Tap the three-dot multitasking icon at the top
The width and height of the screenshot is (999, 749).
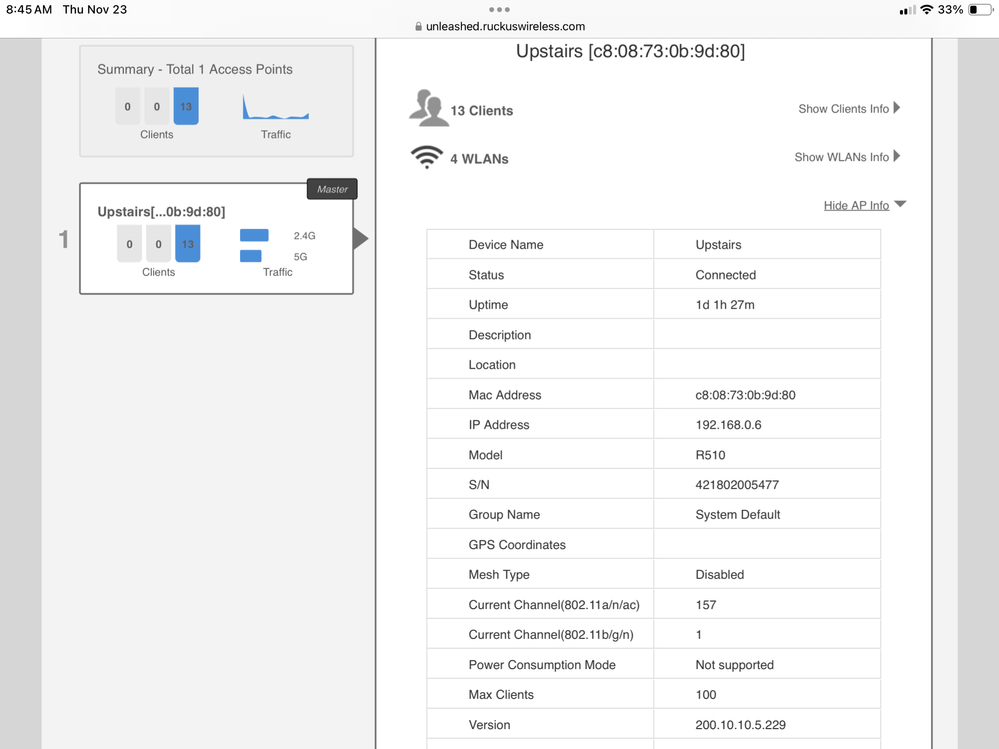(499, 10)
